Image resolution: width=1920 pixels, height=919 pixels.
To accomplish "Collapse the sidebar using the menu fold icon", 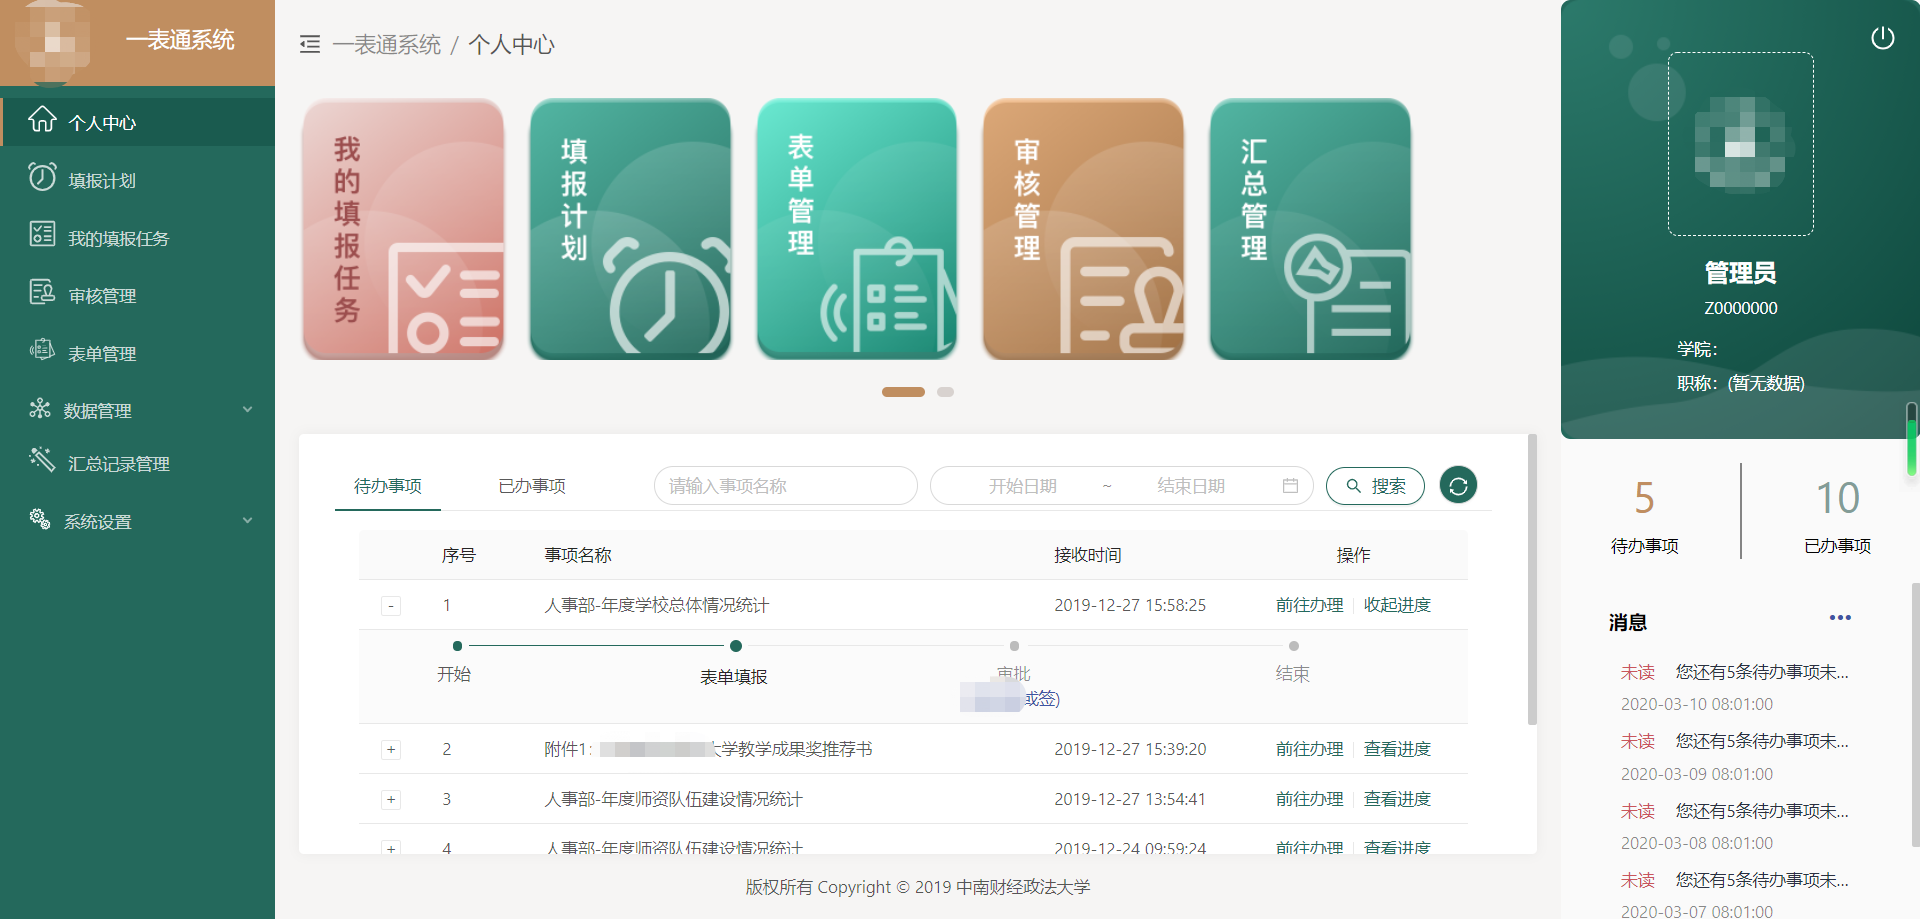I will pos(310,44).
